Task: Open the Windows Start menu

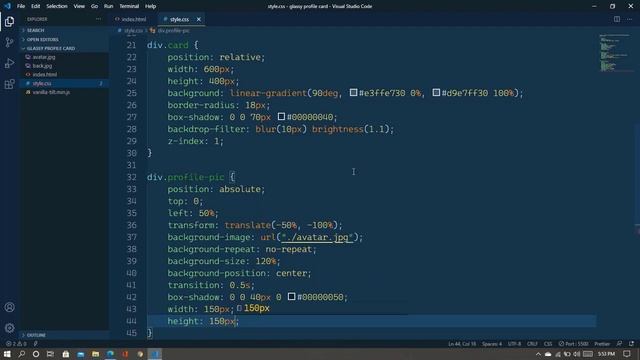Action: click(x=7, y=354)
